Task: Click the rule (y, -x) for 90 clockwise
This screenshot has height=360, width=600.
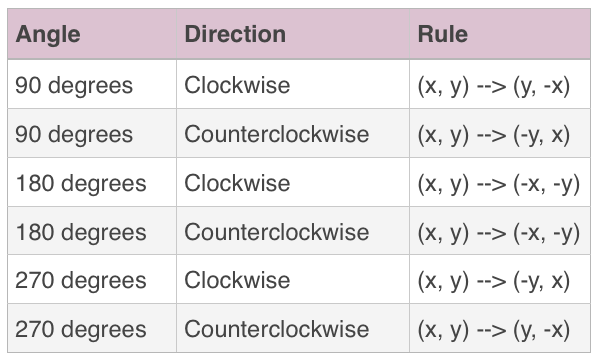Action: pyautogui.click(x=494, y=86)
